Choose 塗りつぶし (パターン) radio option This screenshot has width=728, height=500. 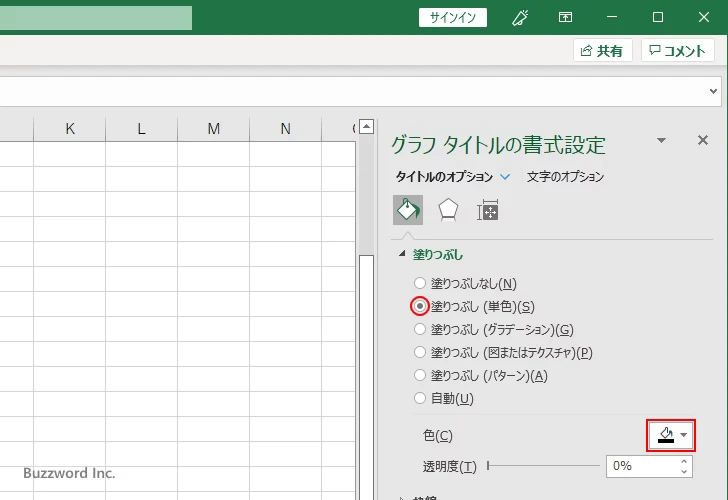pos(421,375)
